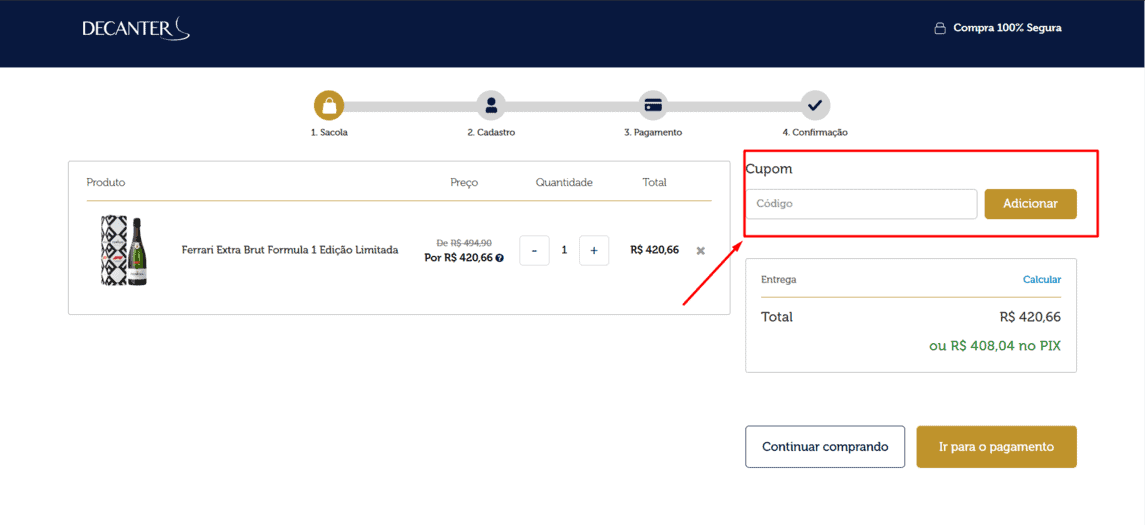This screenshot has height=525, width=1145.
Task: Click the 'Cupom' heading
Action: coord(769,169)
